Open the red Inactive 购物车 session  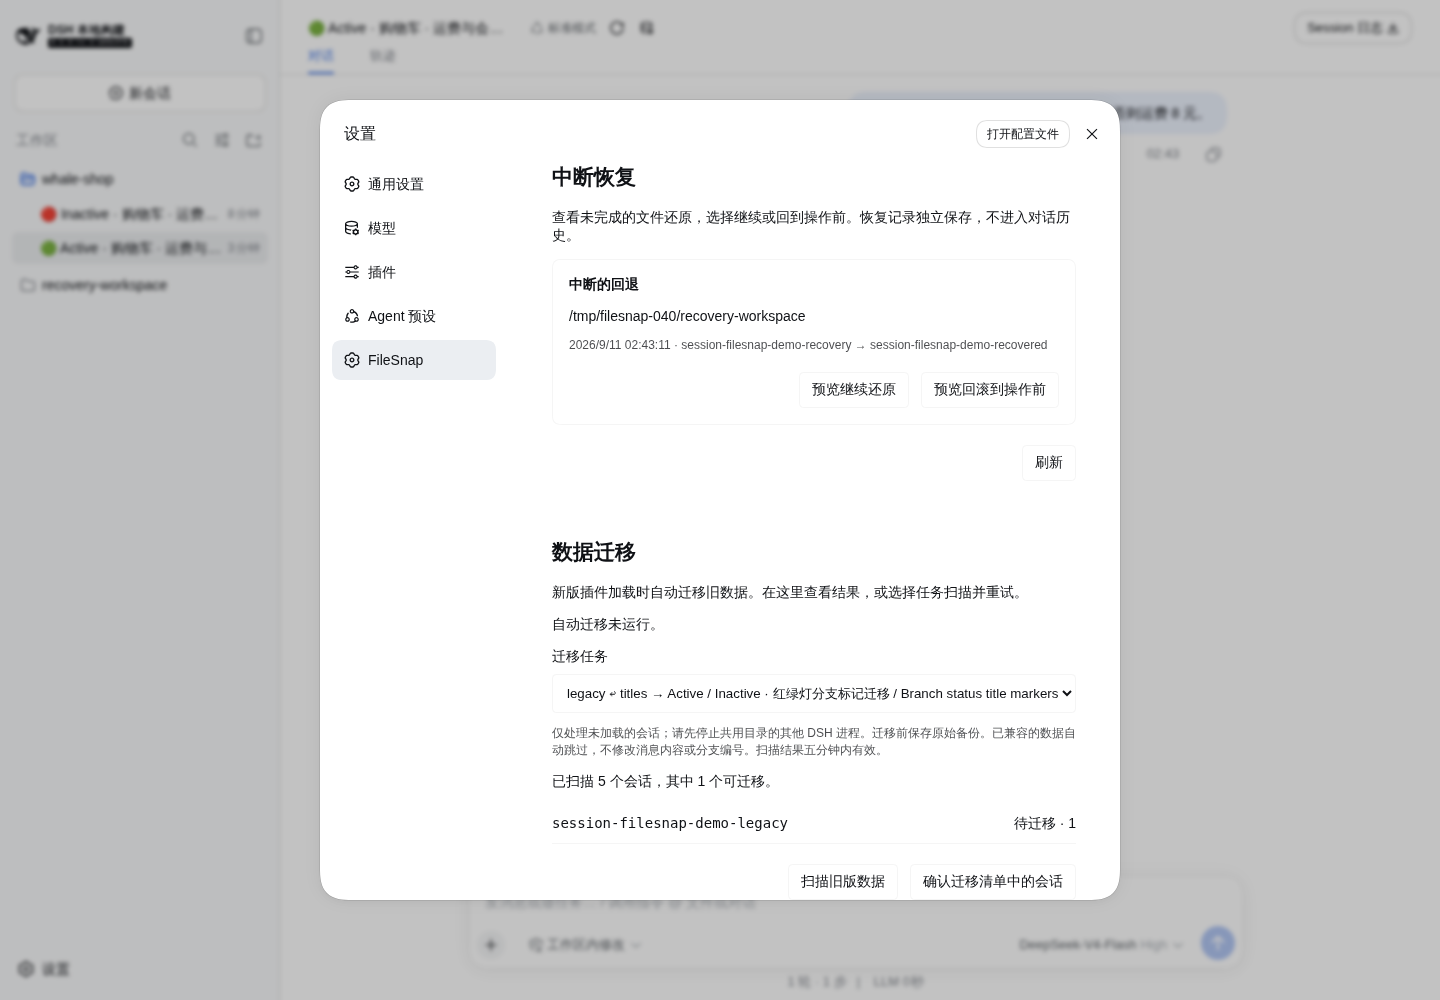140,214
